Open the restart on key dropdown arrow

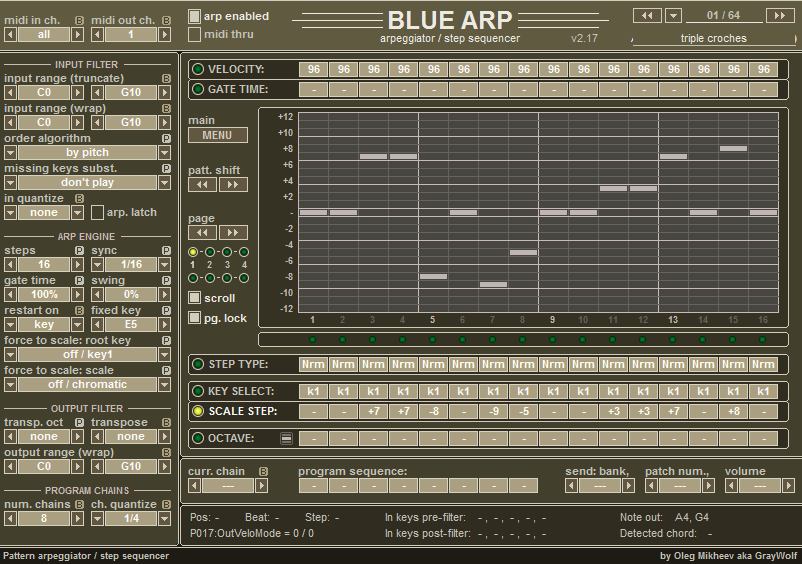[77, 324]
